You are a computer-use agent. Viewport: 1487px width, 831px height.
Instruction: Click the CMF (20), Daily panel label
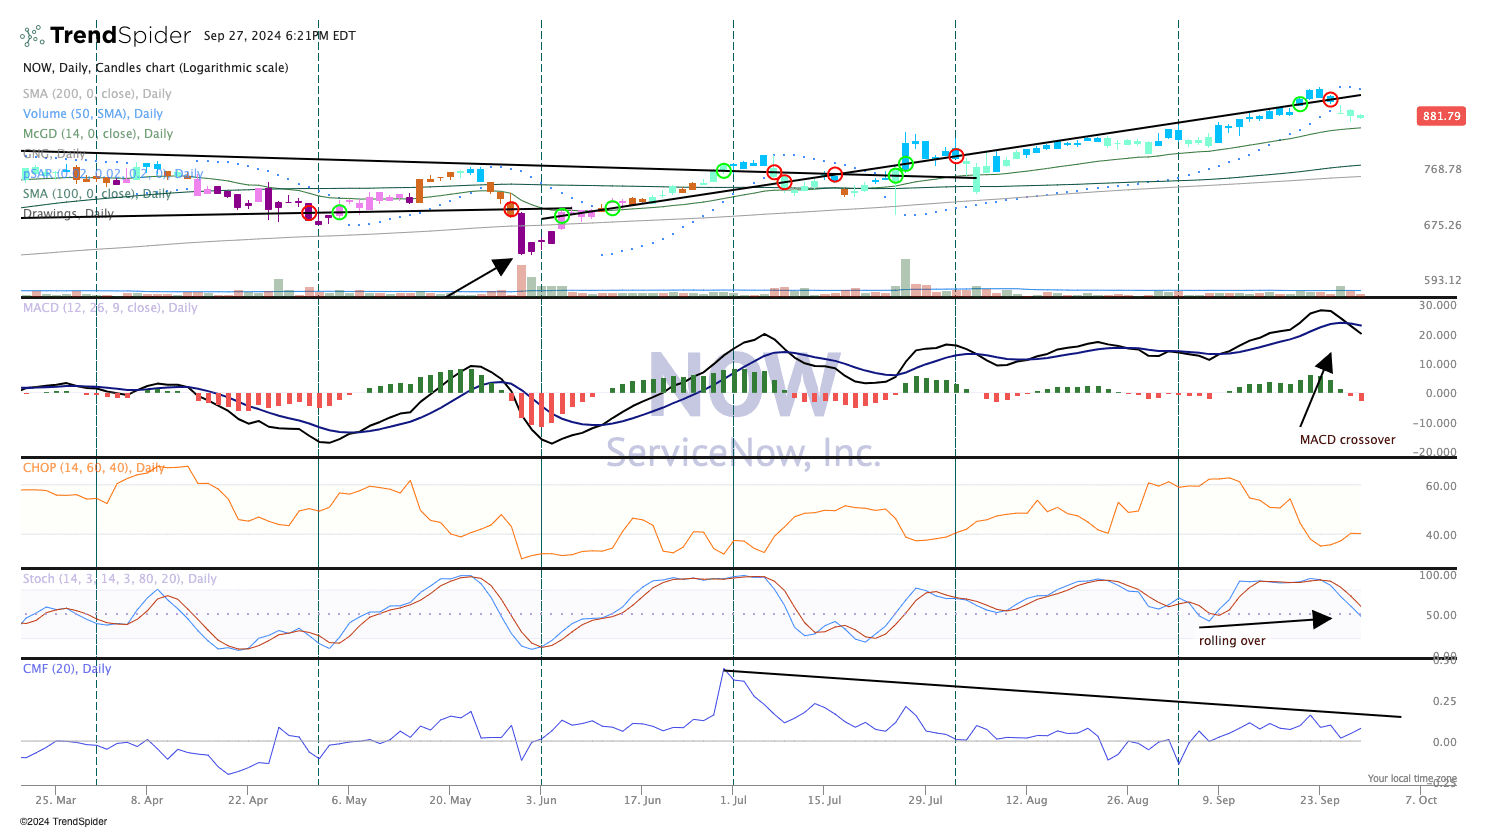point(67,669)
